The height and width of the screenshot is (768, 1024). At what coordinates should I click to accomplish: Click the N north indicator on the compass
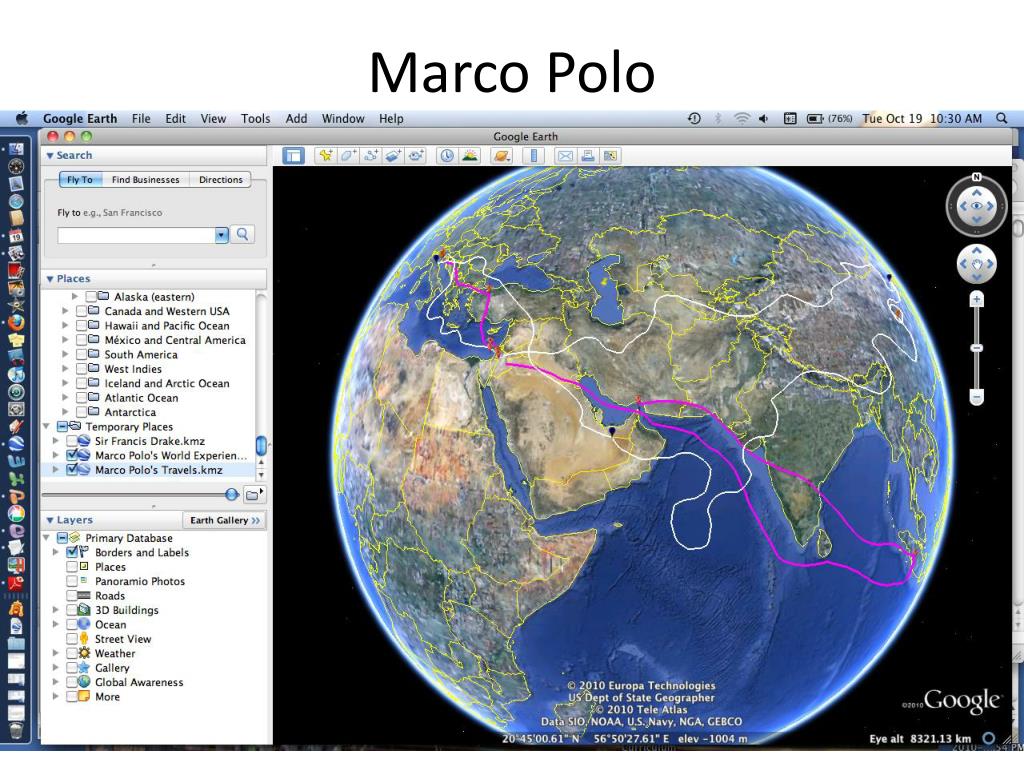tap(976, 177)
